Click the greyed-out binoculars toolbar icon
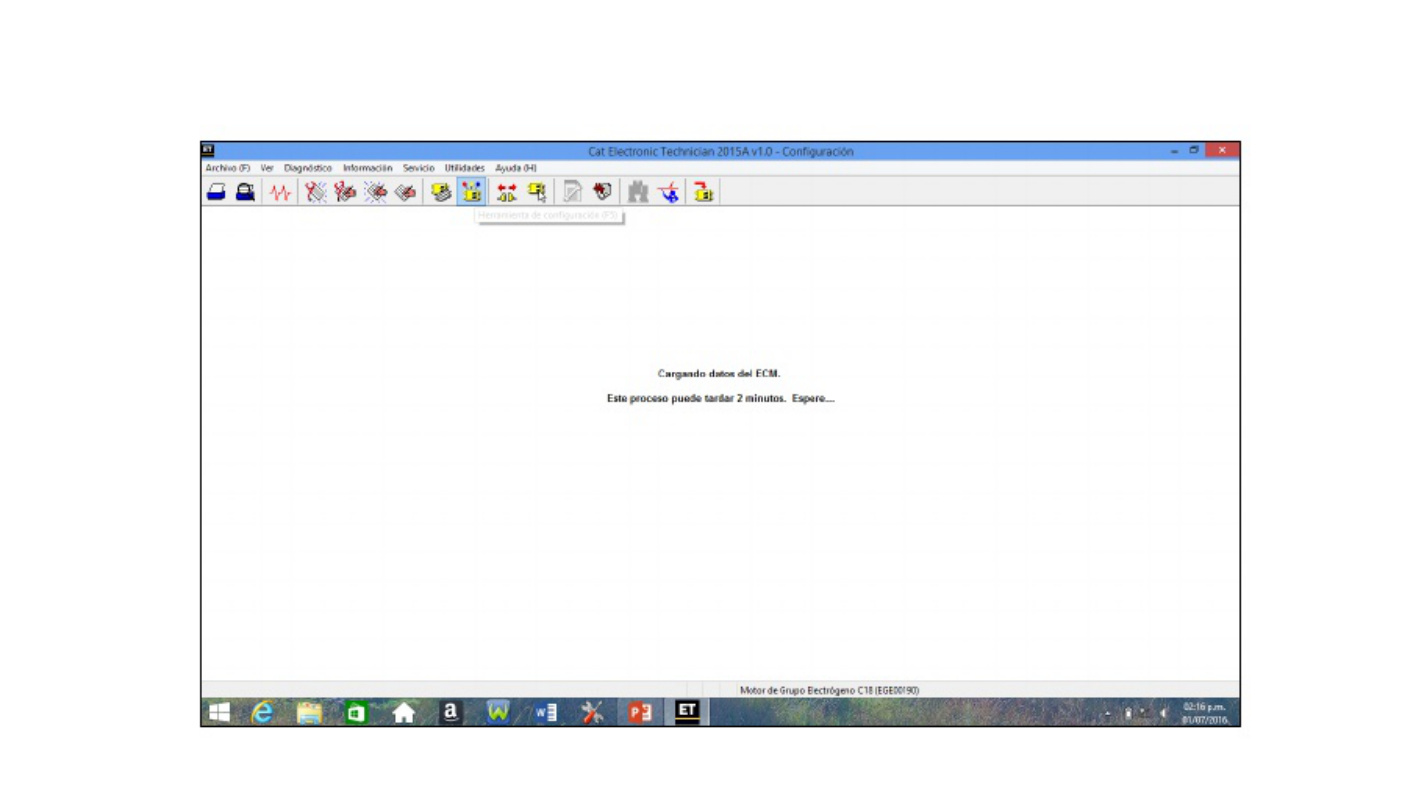Viewport: 1413px width, 796px height. [638, 192]
